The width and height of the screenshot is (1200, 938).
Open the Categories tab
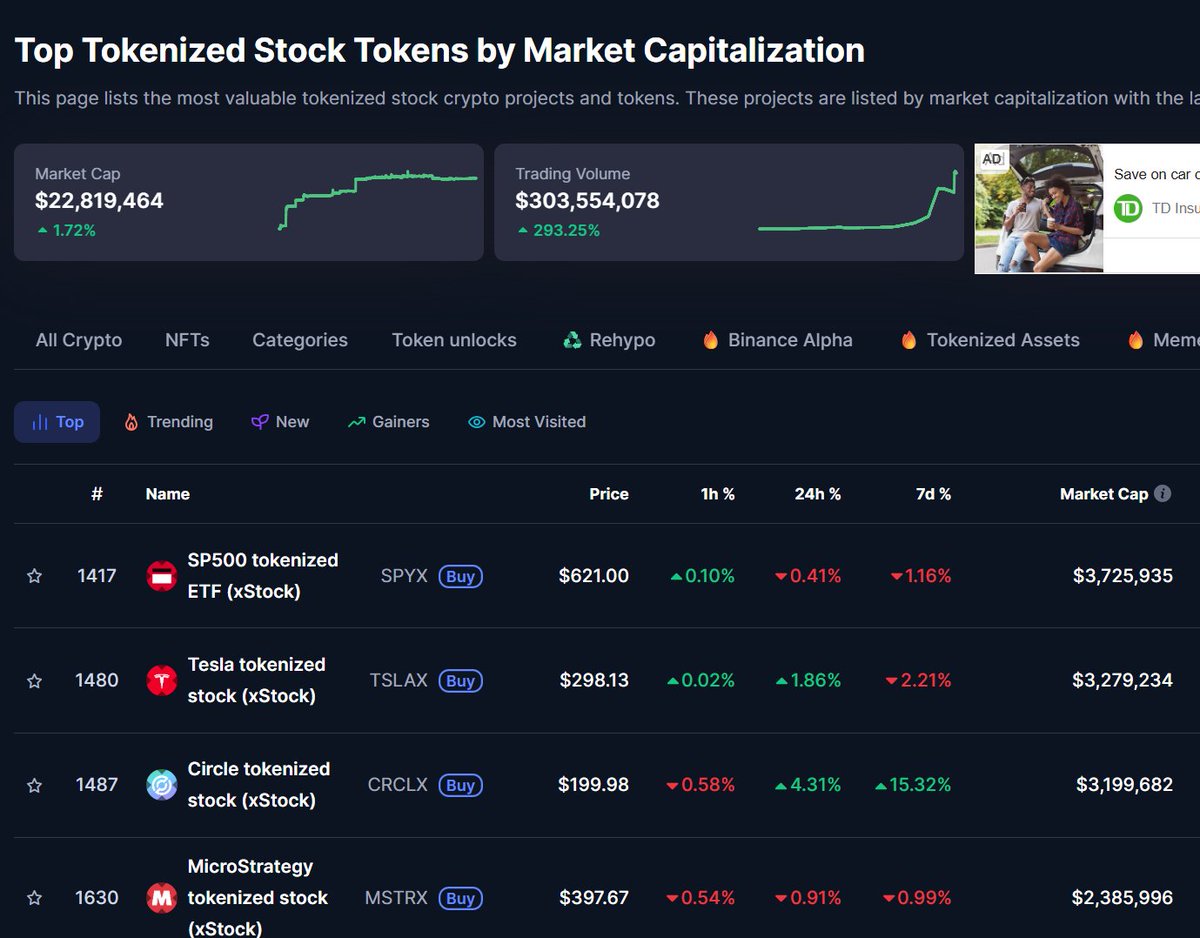(300, 340)
